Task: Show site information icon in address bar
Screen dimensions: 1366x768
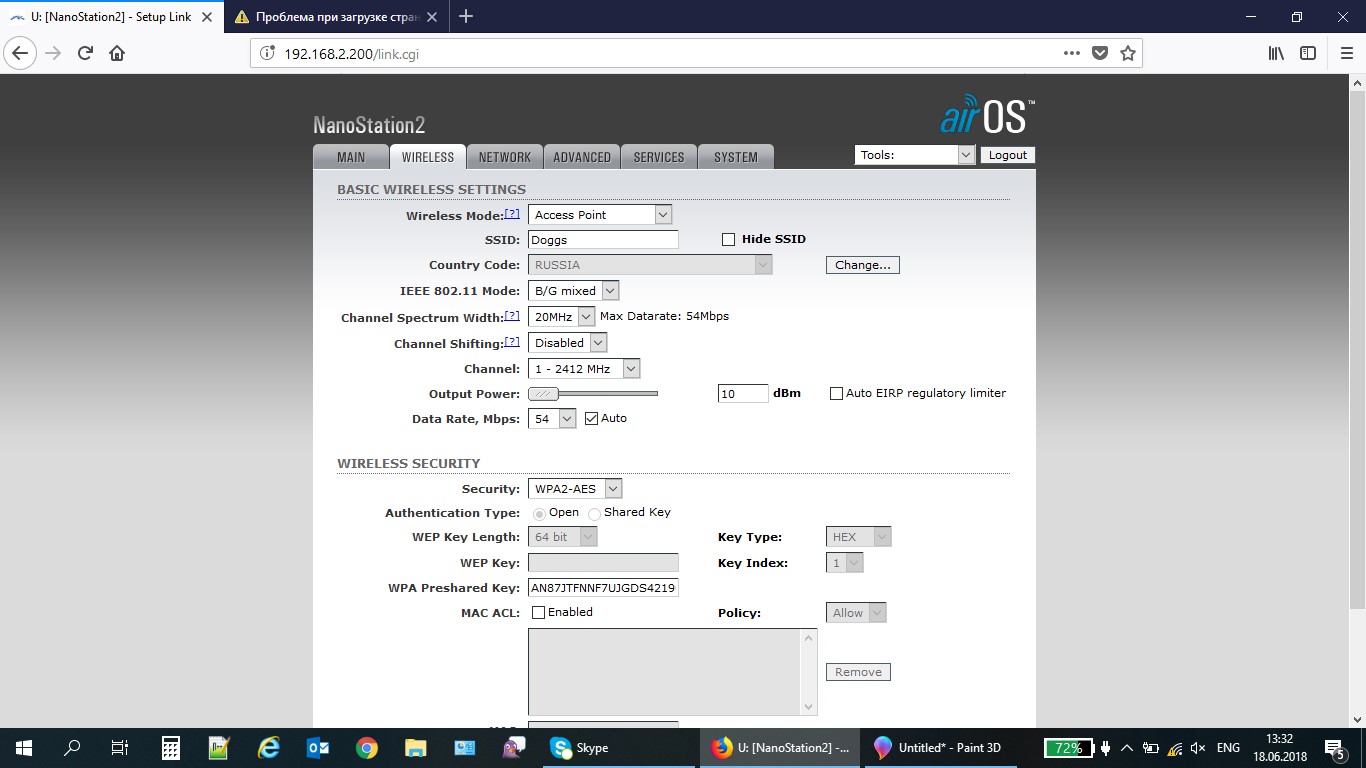Action: click(266, 53)
